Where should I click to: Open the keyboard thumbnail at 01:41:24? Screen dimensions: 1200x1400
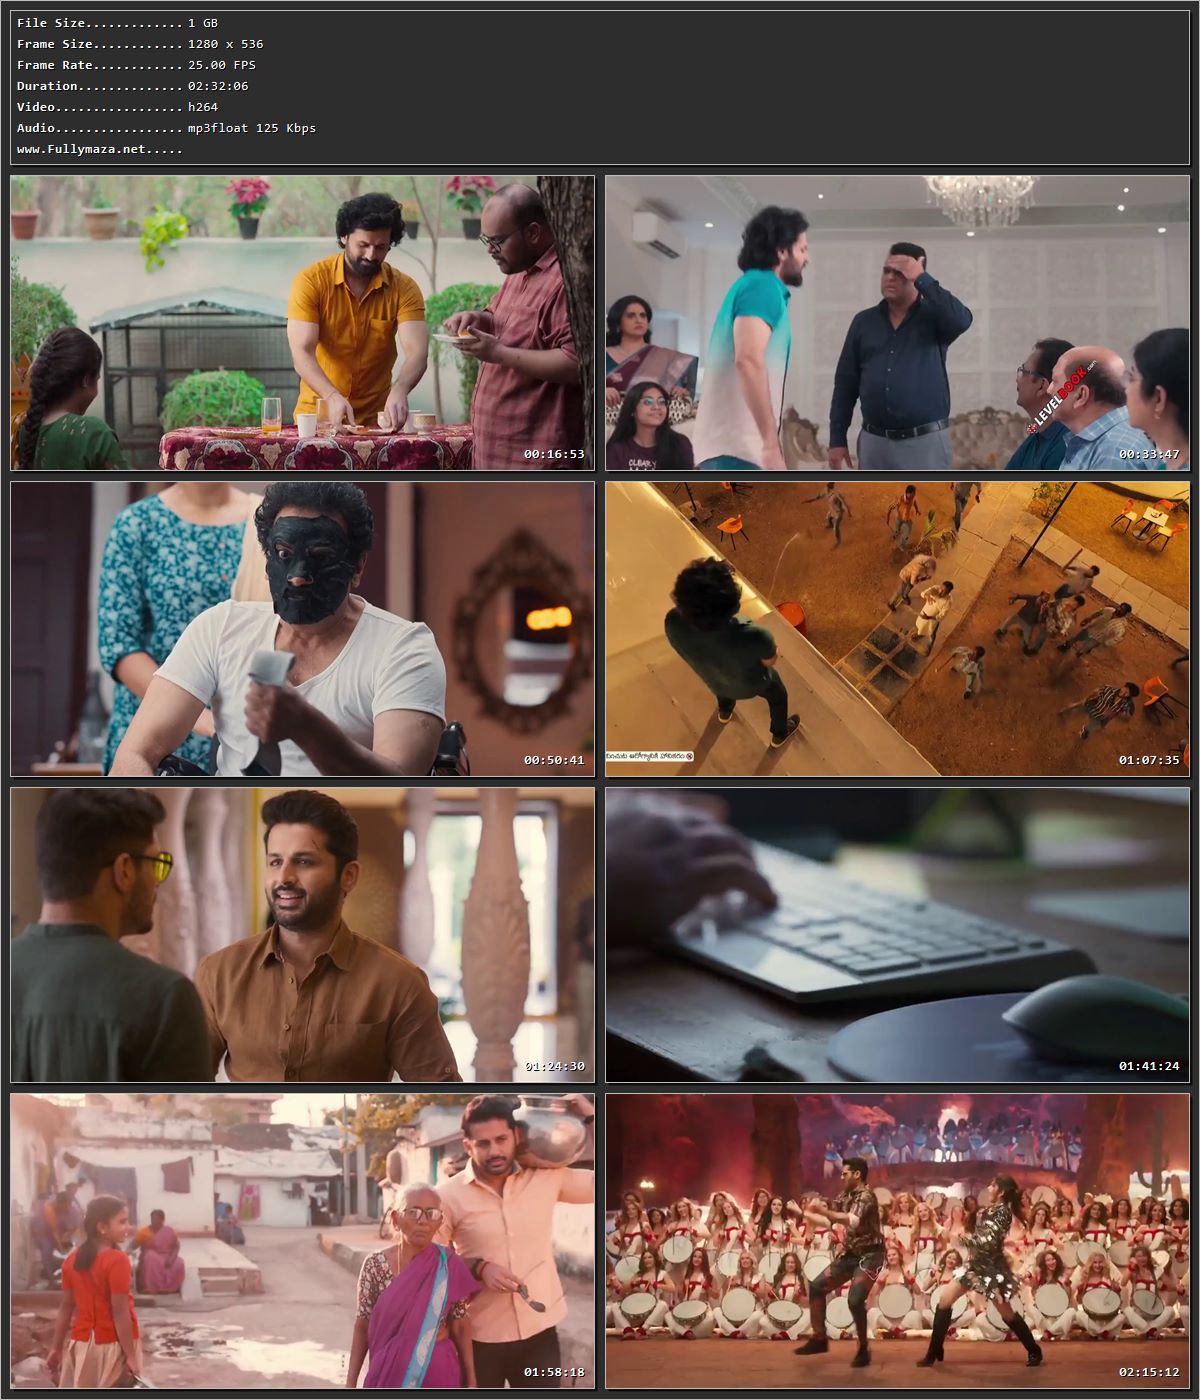[897, 935]
